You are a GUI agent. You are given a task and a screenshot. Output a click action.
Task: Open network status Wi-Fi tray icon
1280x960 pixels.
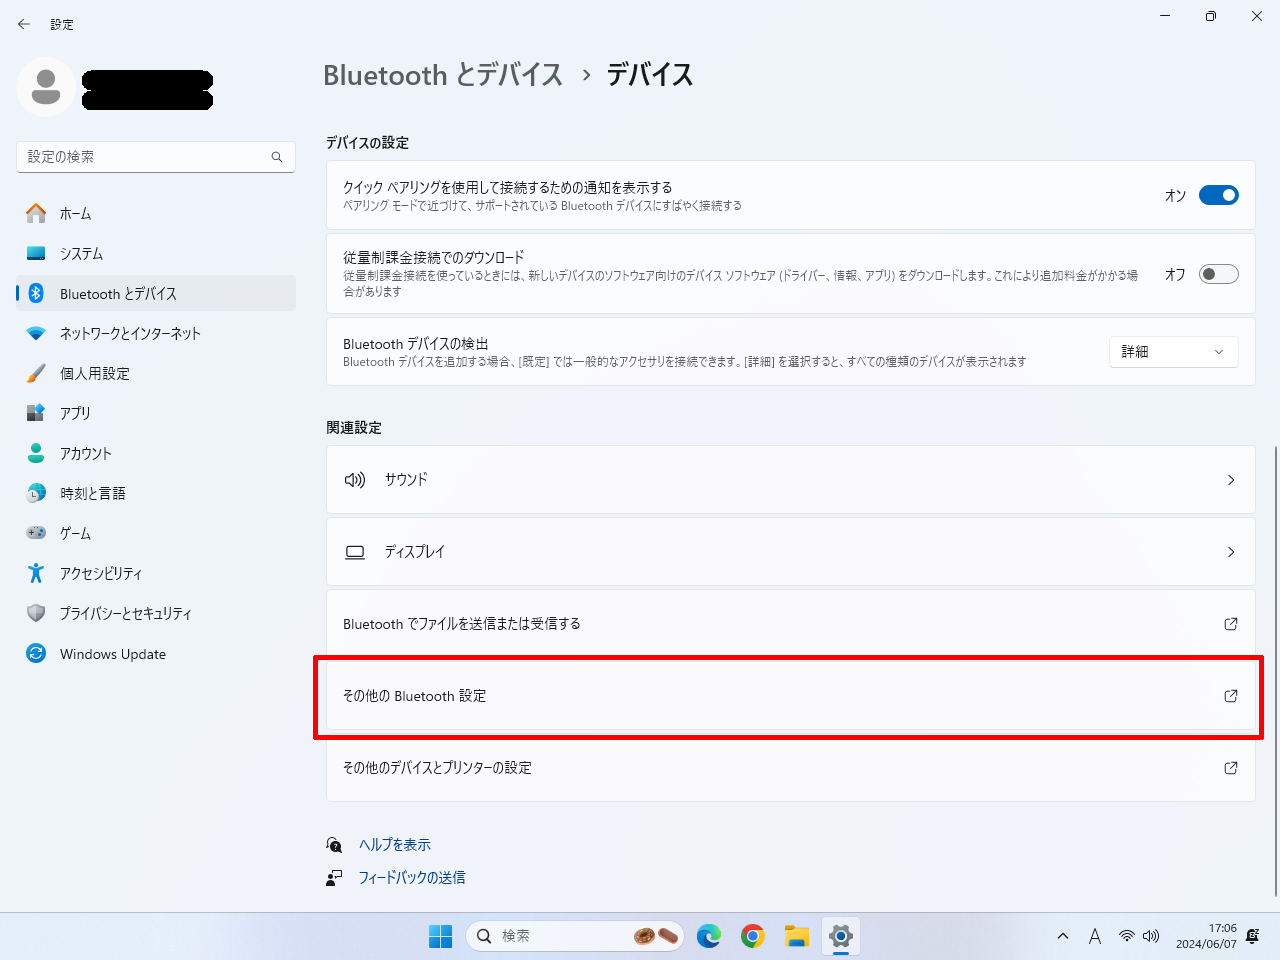1127,936
